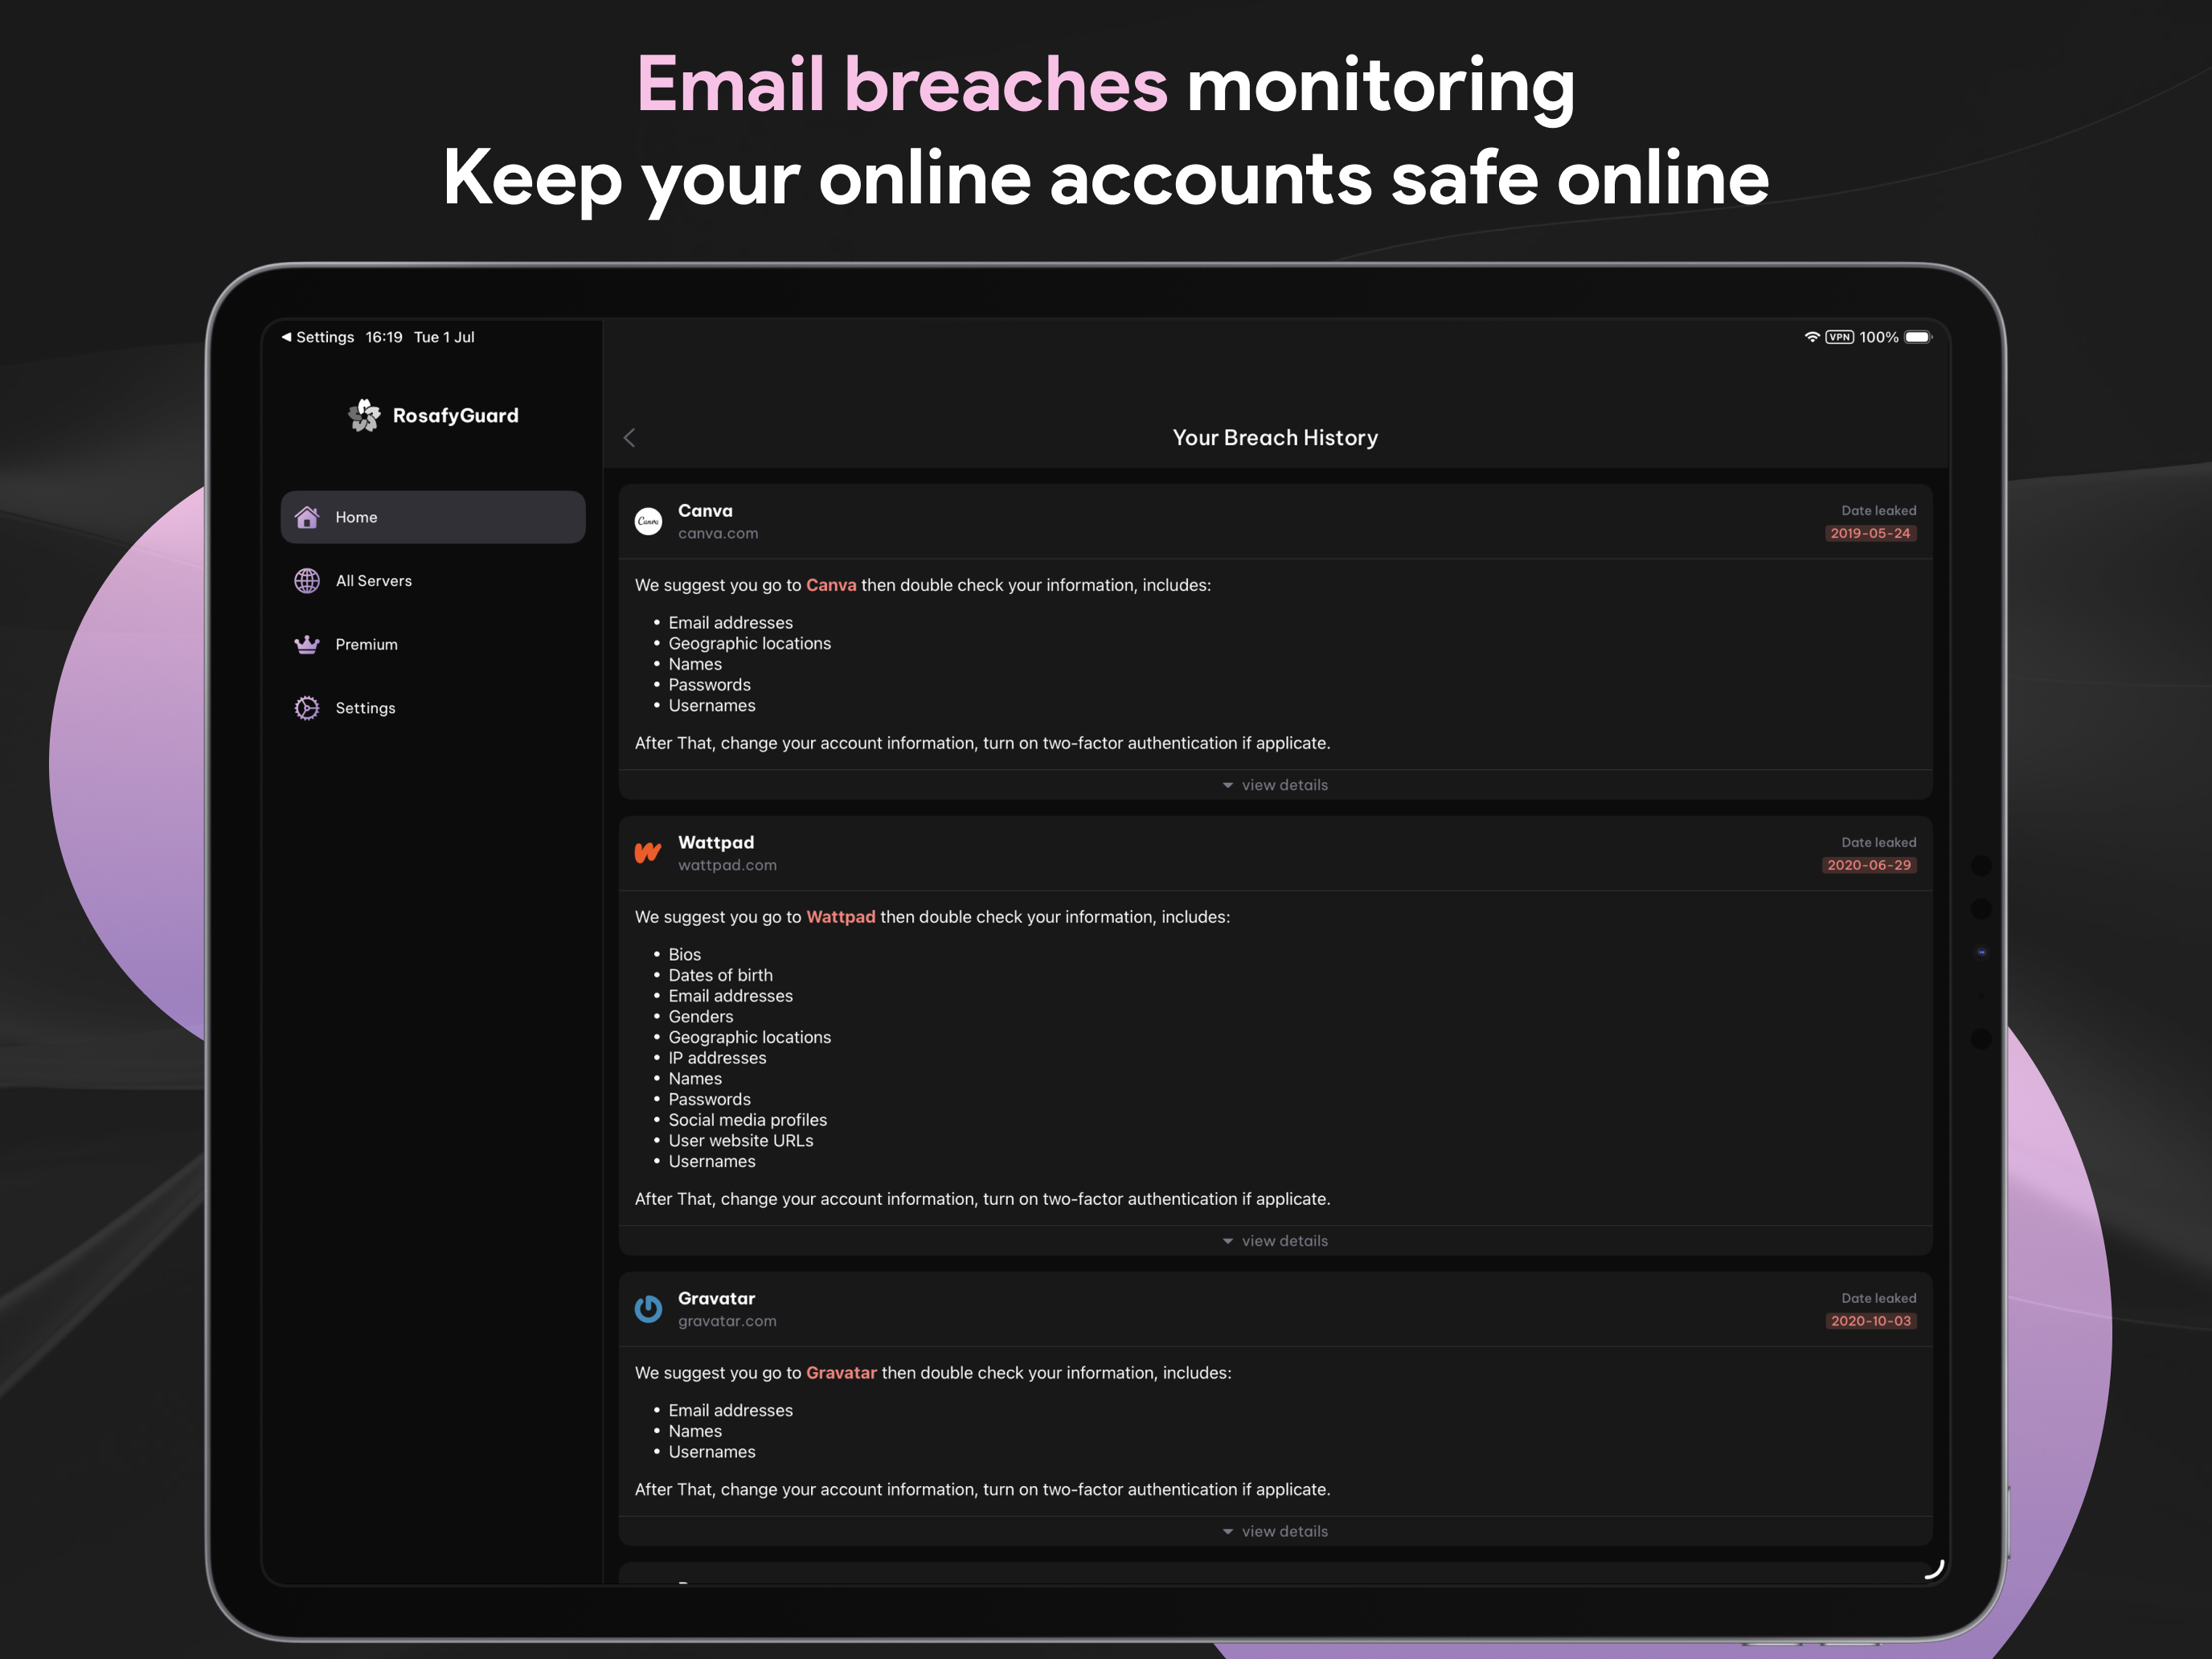Click the Your Breach History title

[x=1275, y=438]
